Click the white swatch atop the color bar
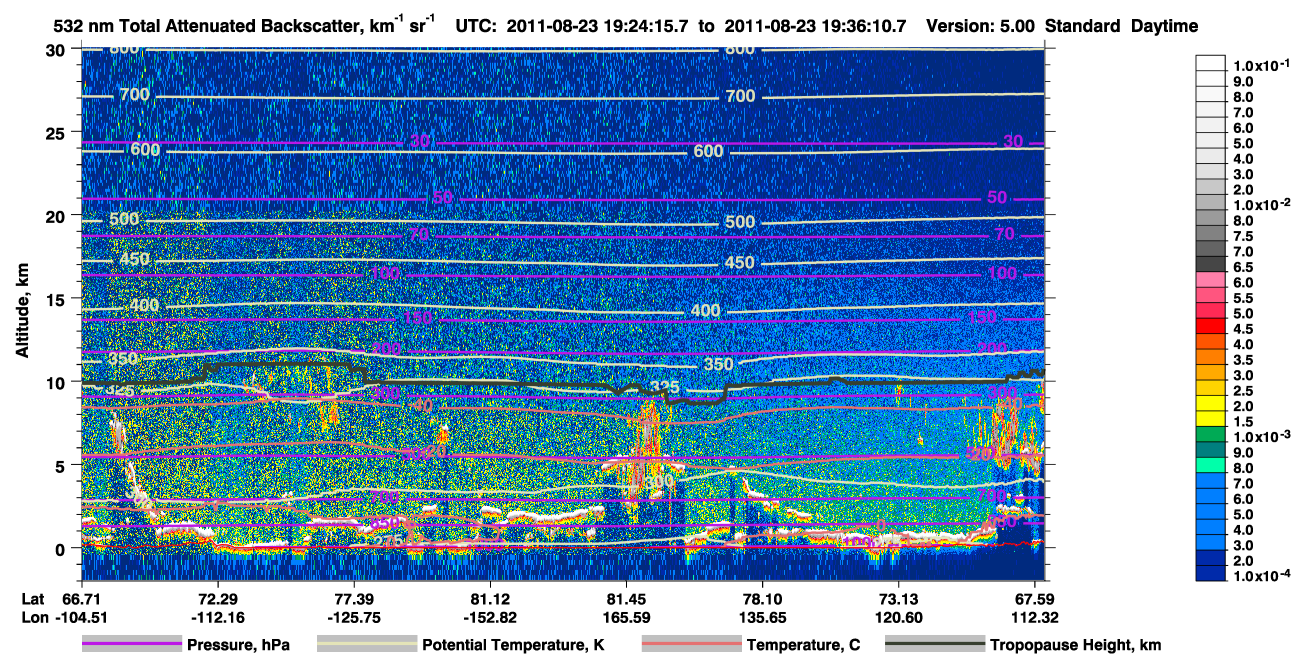 point(1211,63)
